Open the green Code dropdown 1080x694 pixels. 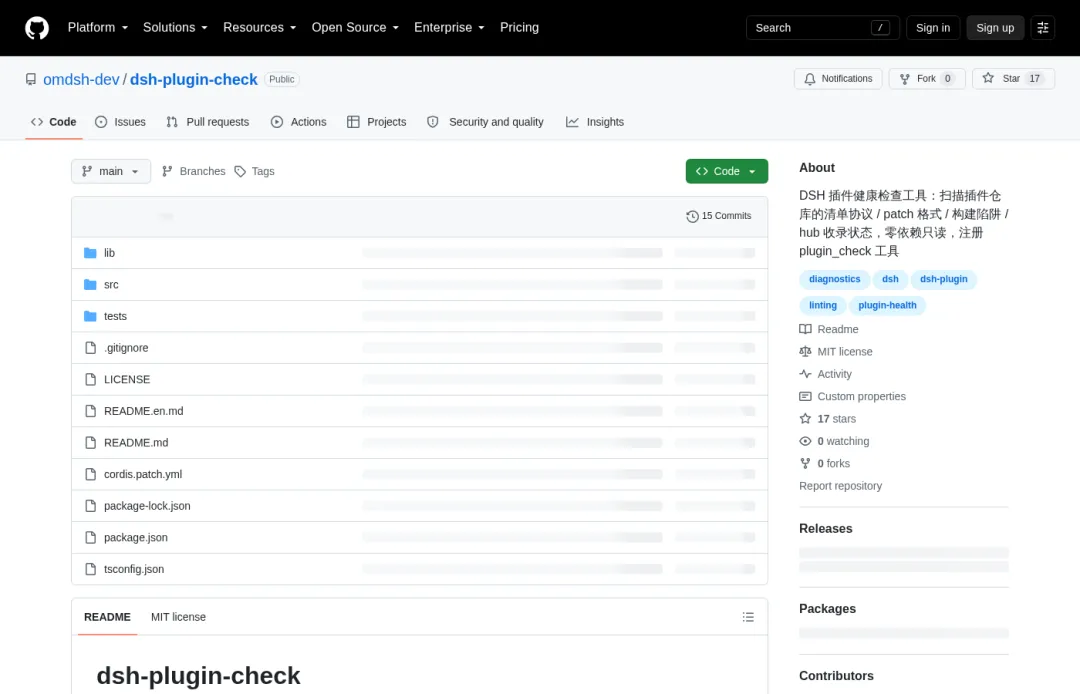point(727,171)
